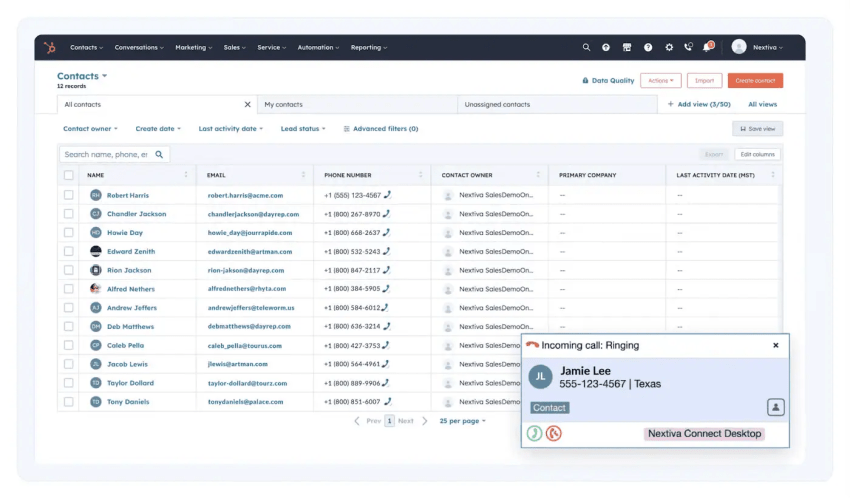Click the Edit columns button

tap(757, 154)
